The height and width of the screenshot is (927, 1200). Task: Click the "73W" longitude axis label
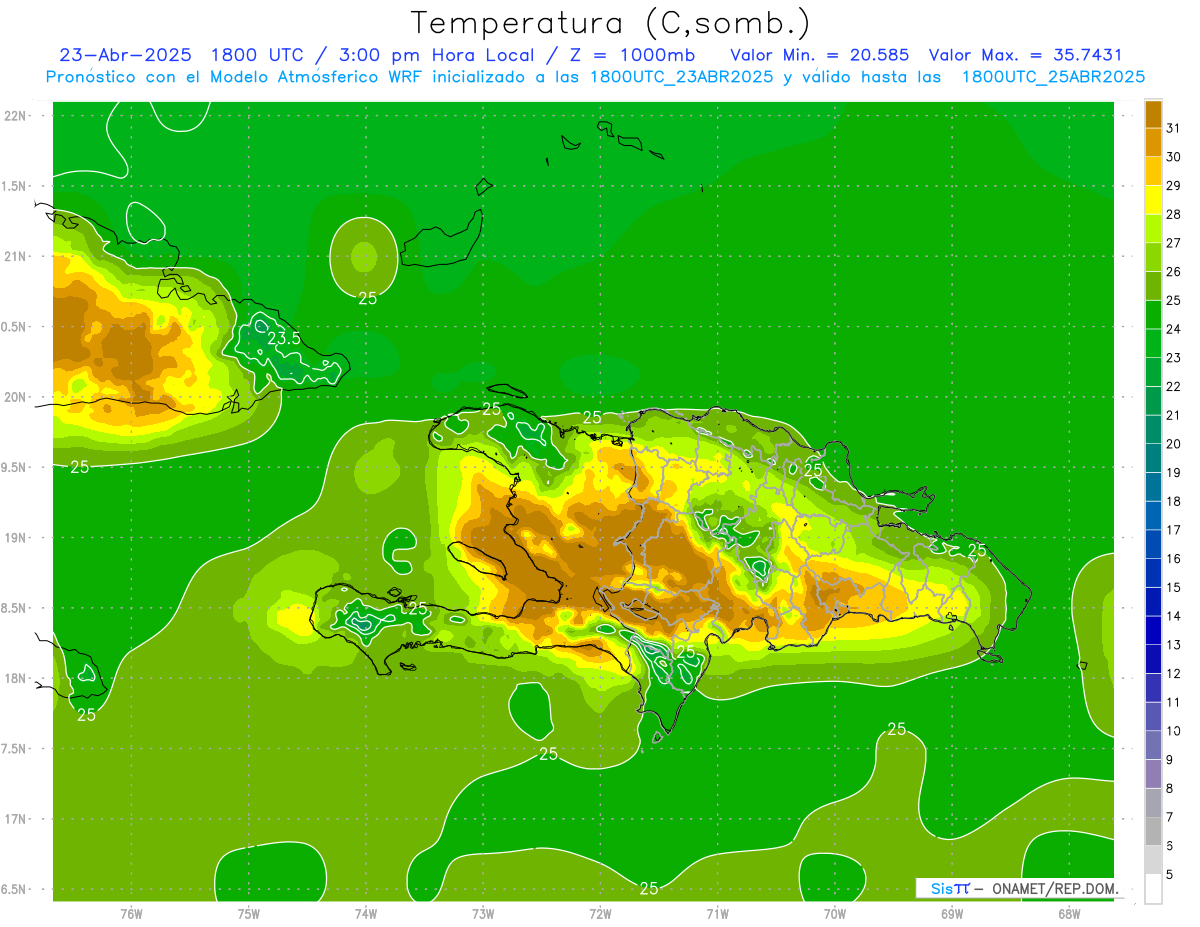click(x=483, y=914)
